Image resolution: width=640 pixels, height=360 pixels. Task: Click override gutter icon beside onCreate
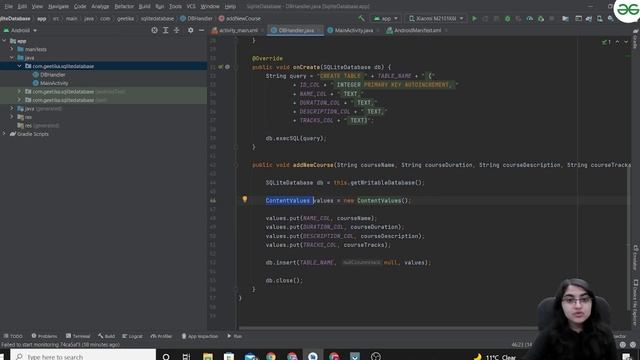click(221, 67)
